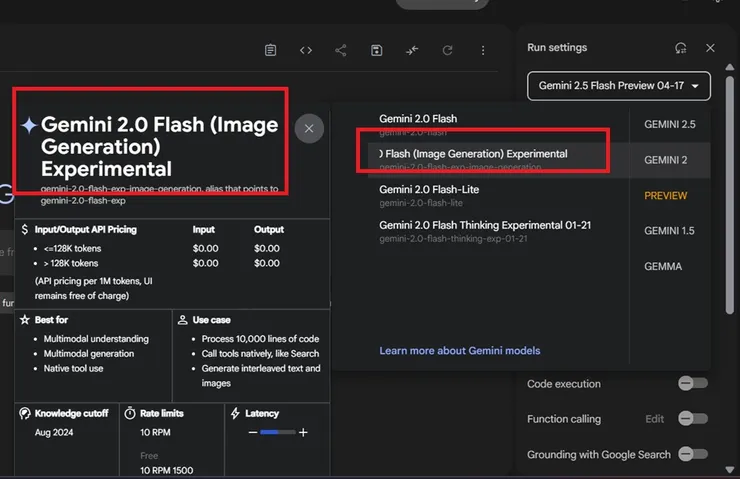
Task: Click the Save prompt floppy disk icon
Action: coord(376,50)
